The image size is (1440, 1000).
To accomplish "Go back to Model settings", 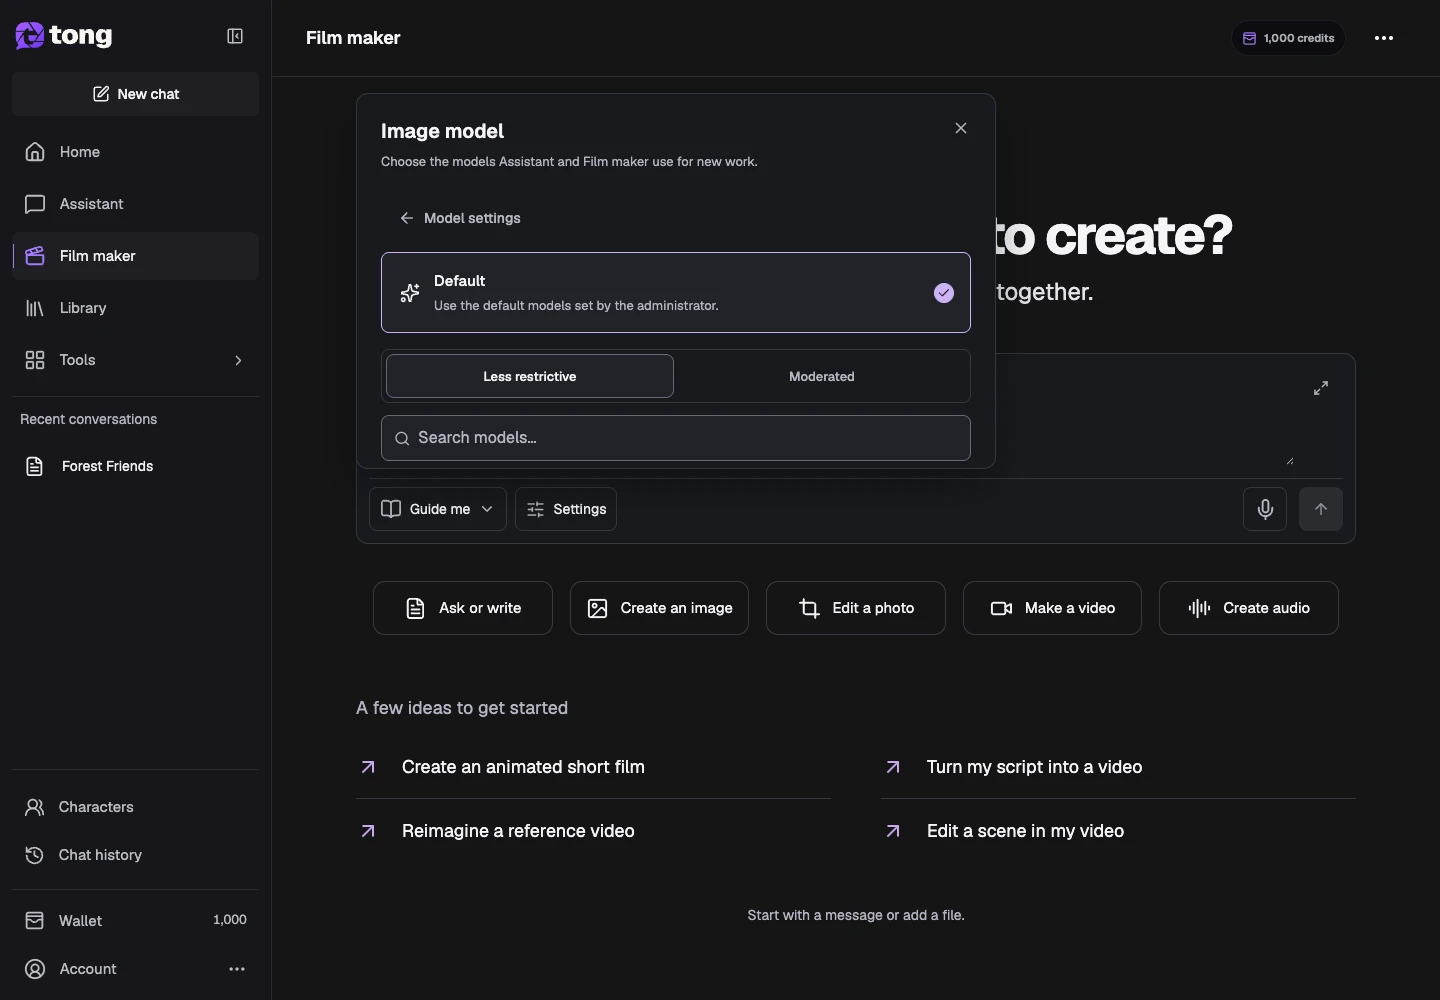I will (460, 218).
